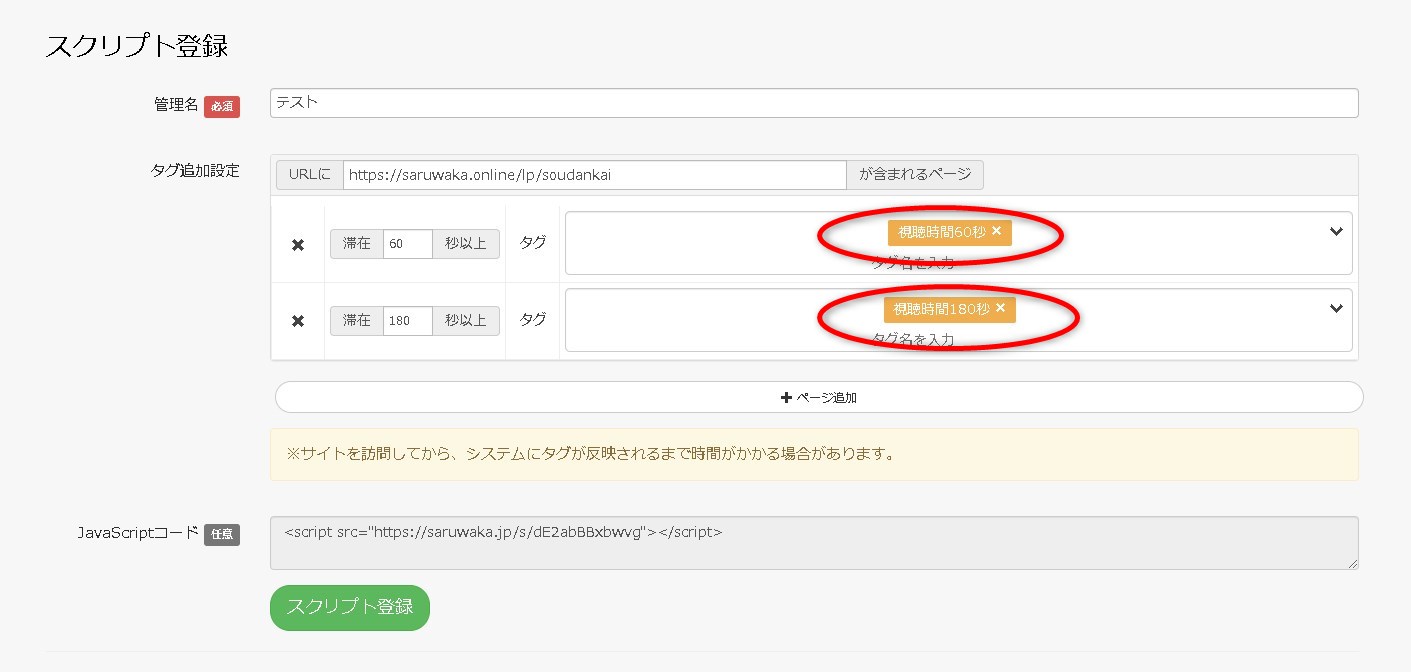Screen dimensions: 1411x672
Task: Click the 滞在 label in the 60-second row
Action: tap(357, 244)
